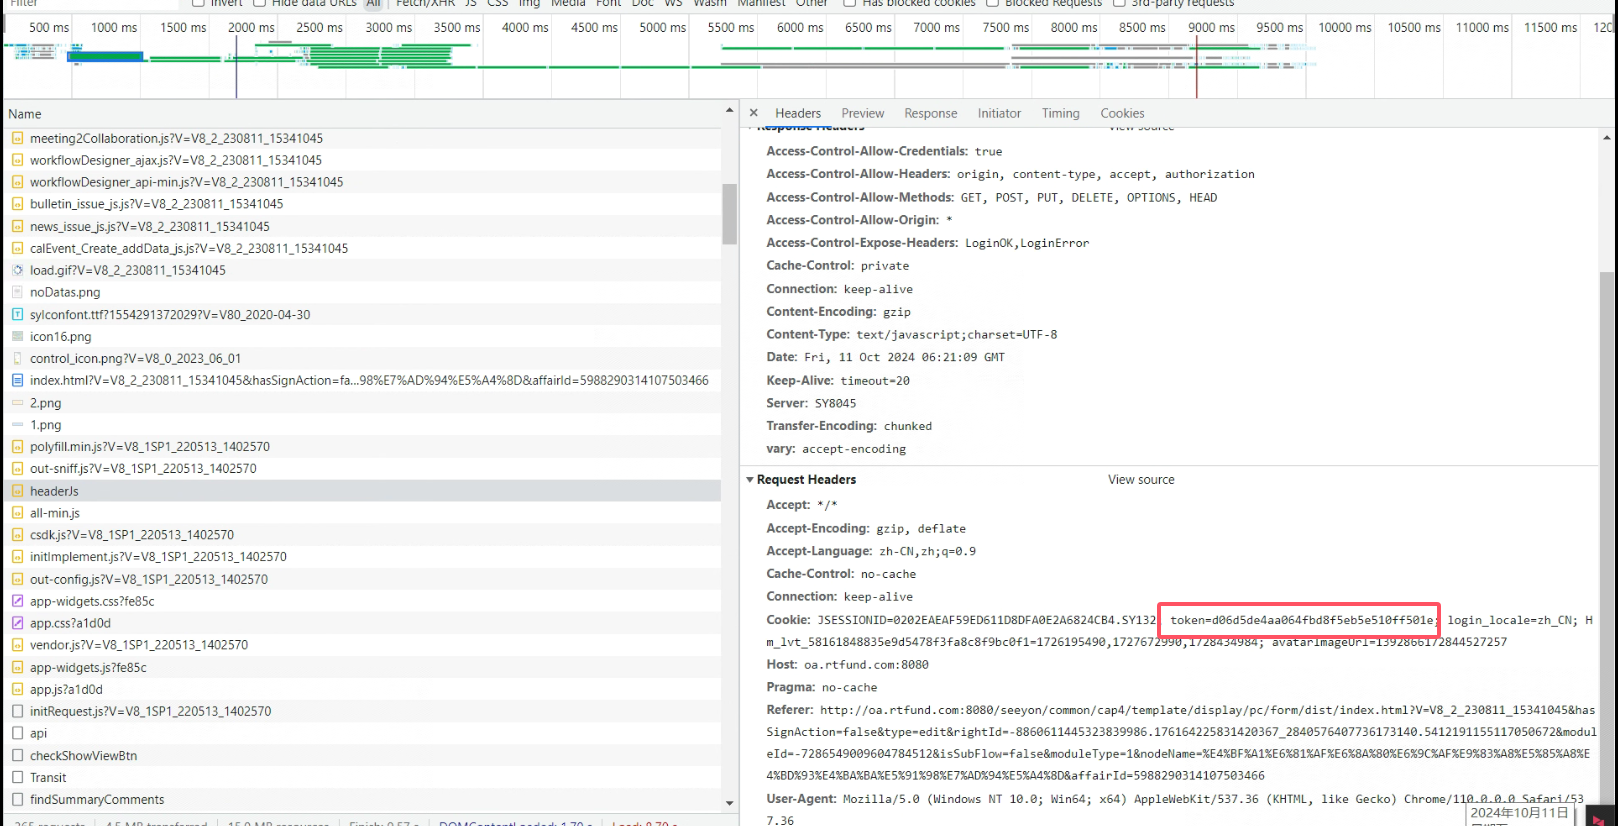Click the JS icon beside vendor.js request
This screenshot has height=826, width=1618.
[x=17, y=645]
